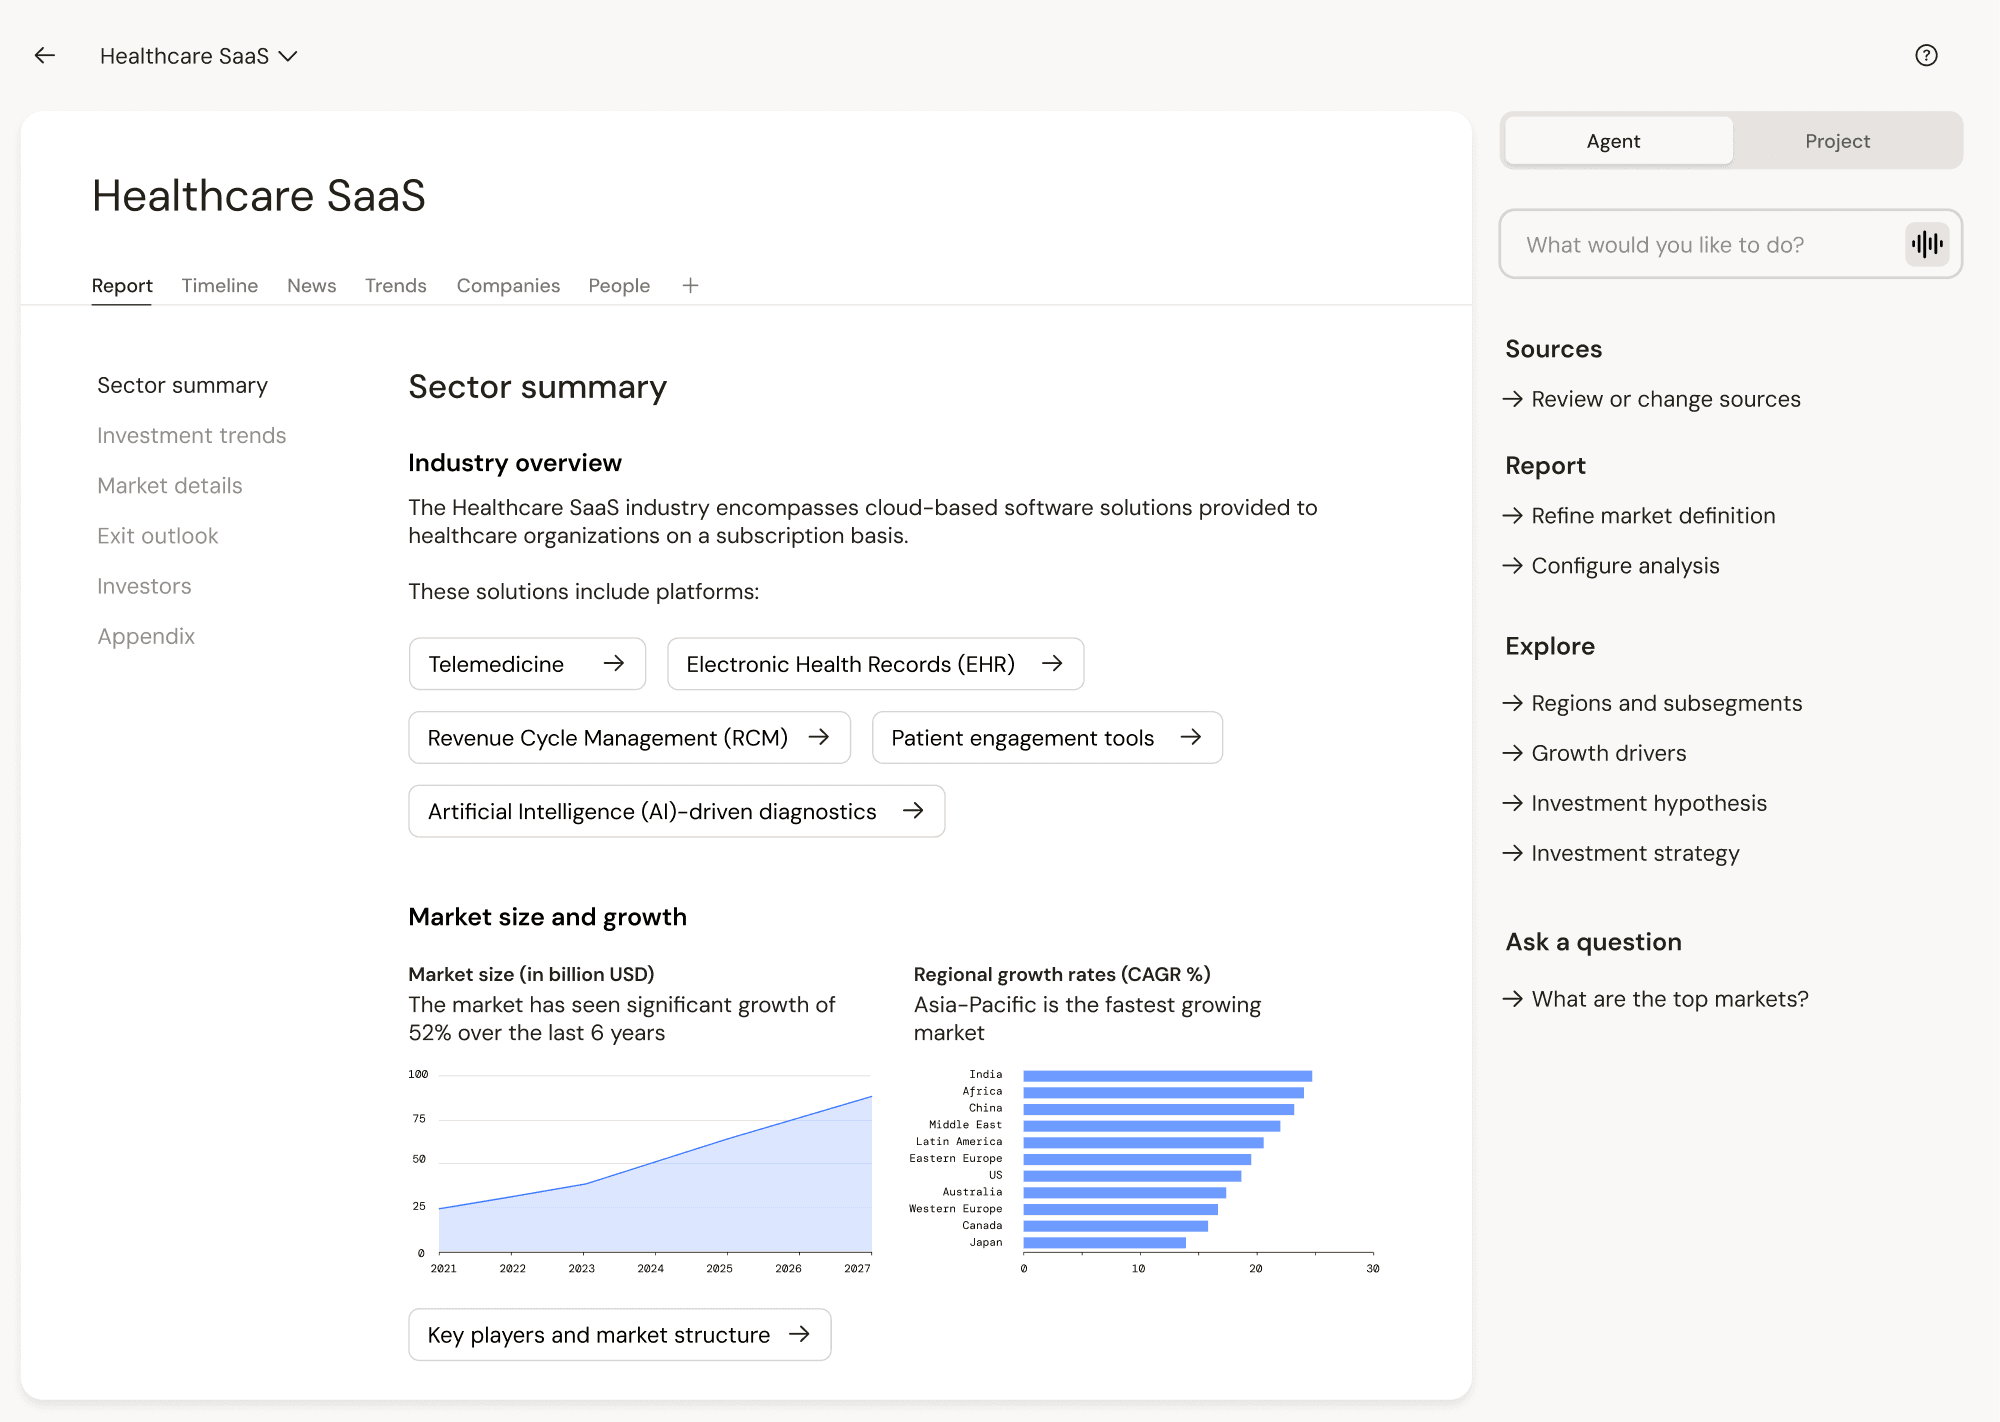
Task: Click arrow next to Review or change sources
Action: pyautogui.click(x=1513, y=399)
